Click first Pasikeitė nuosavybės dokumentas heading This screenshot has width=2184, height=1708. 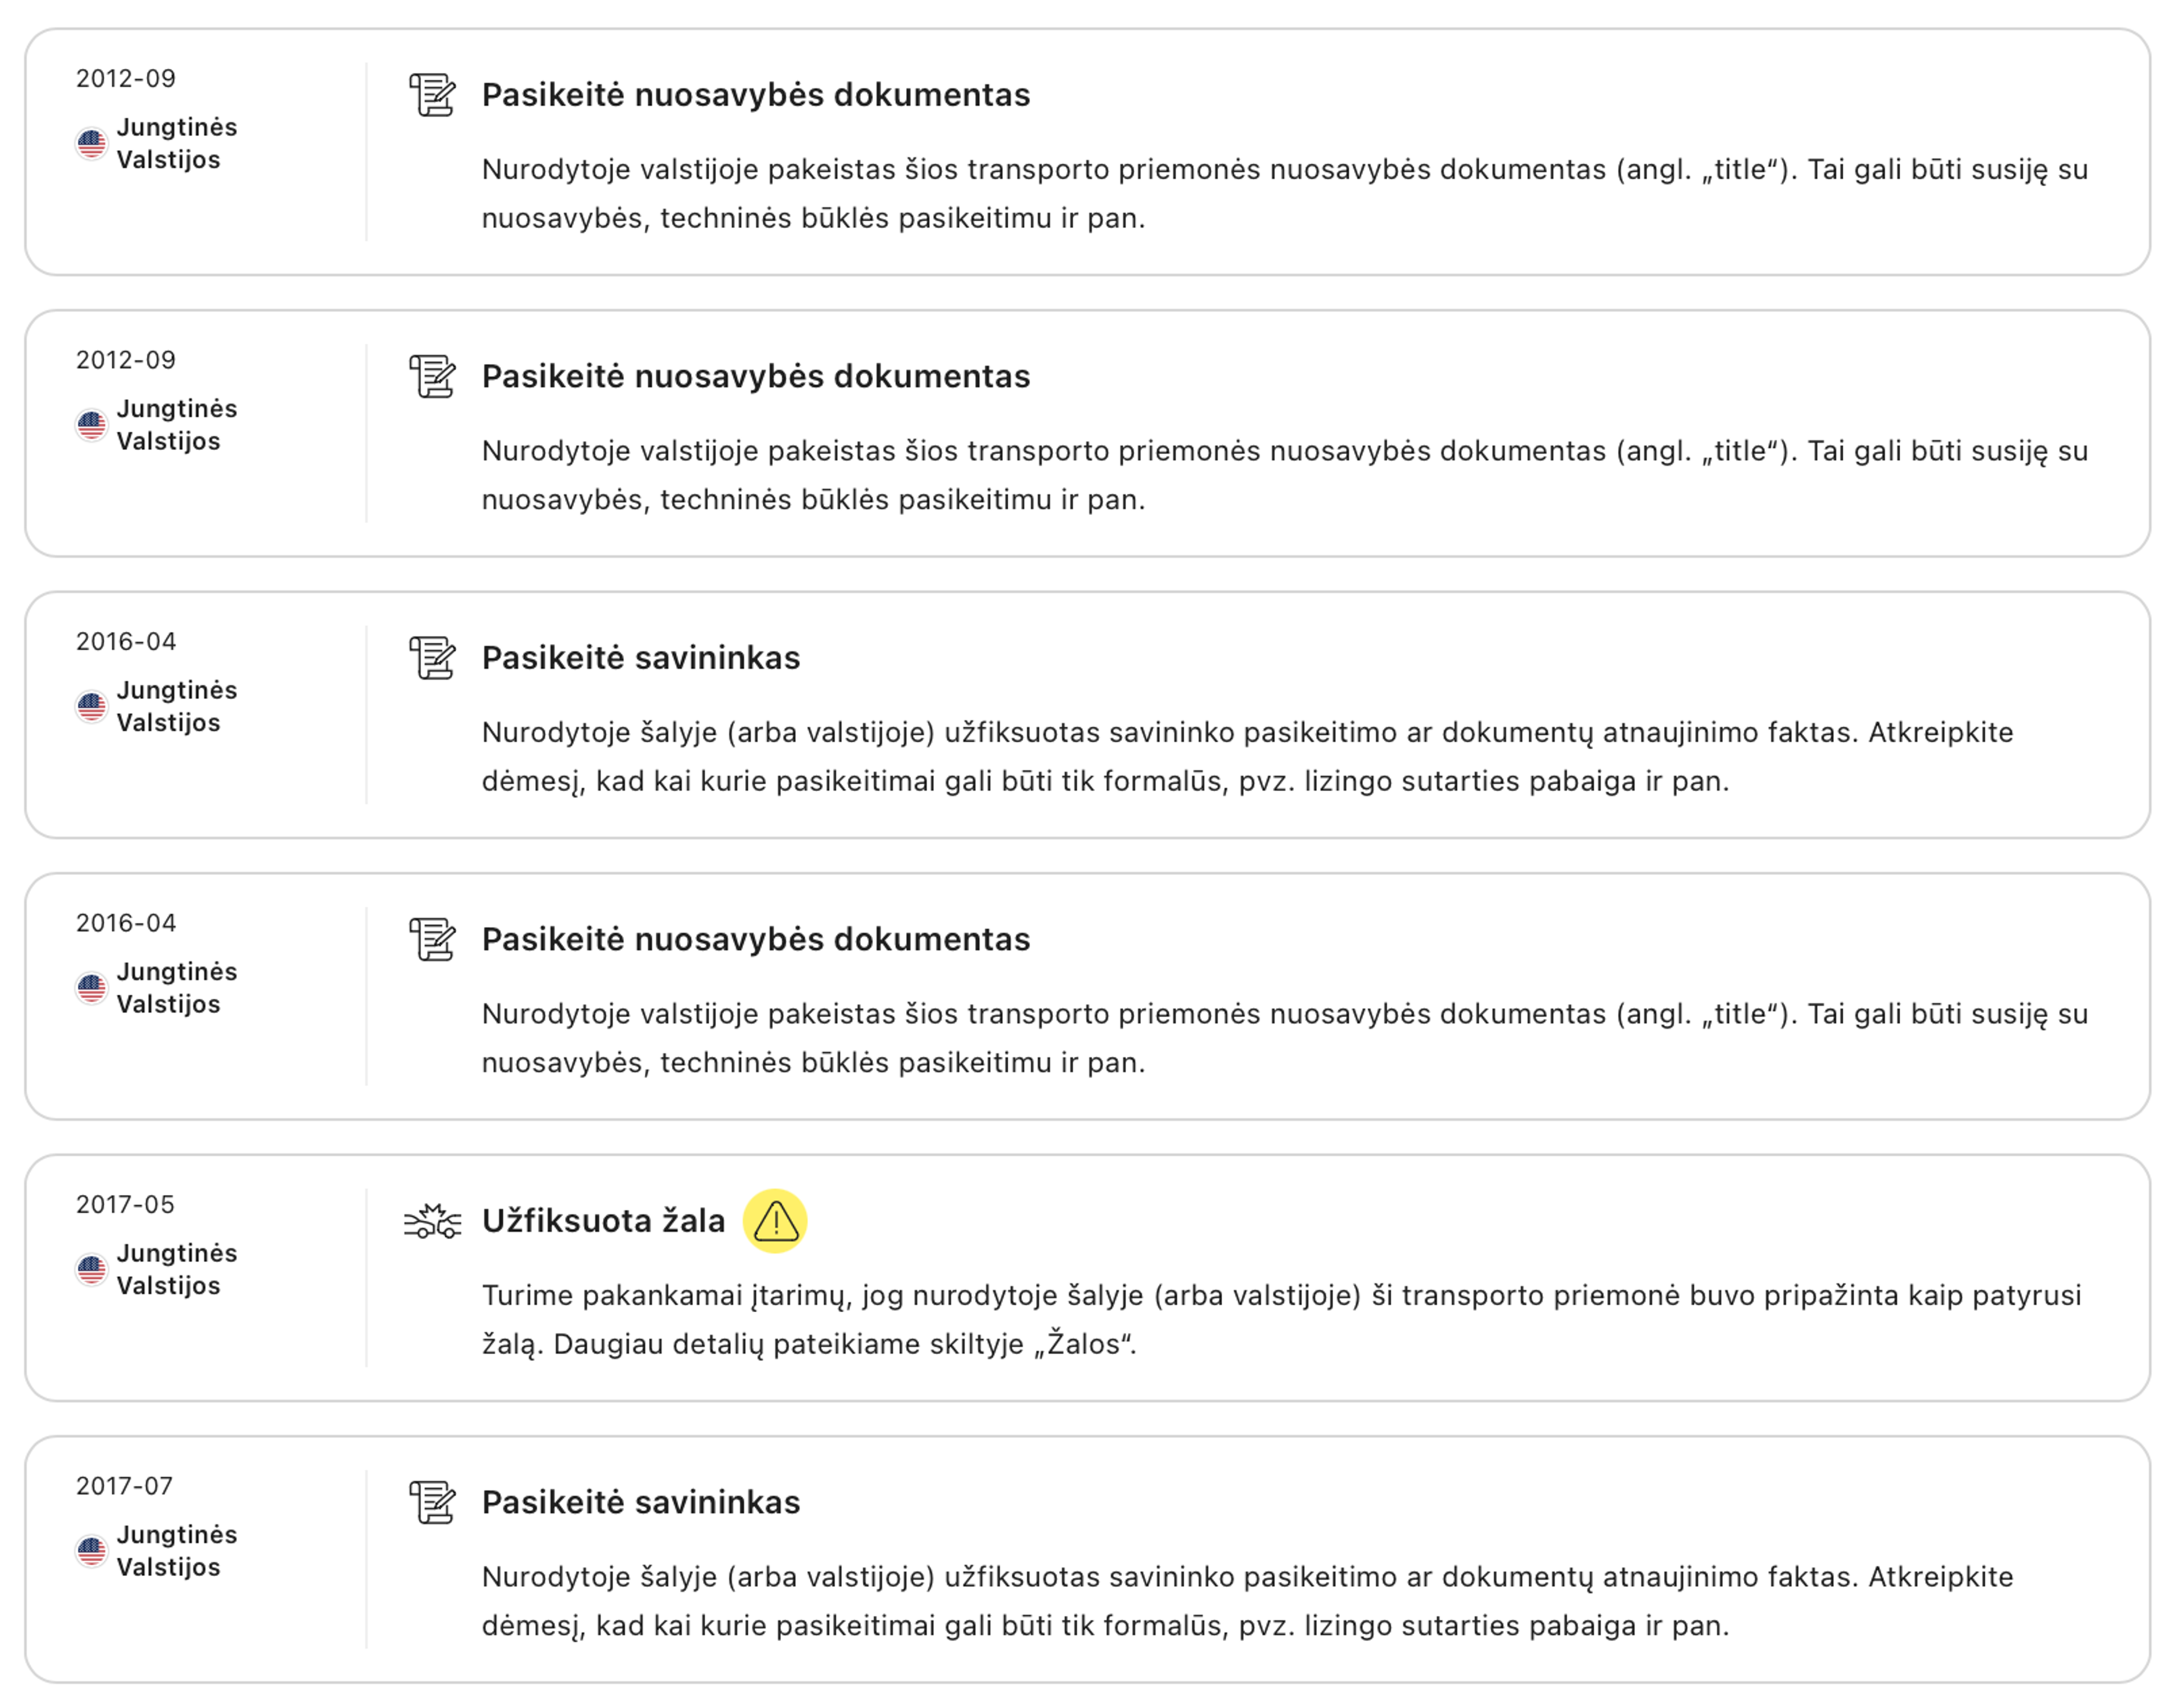[x=756, y=95]
